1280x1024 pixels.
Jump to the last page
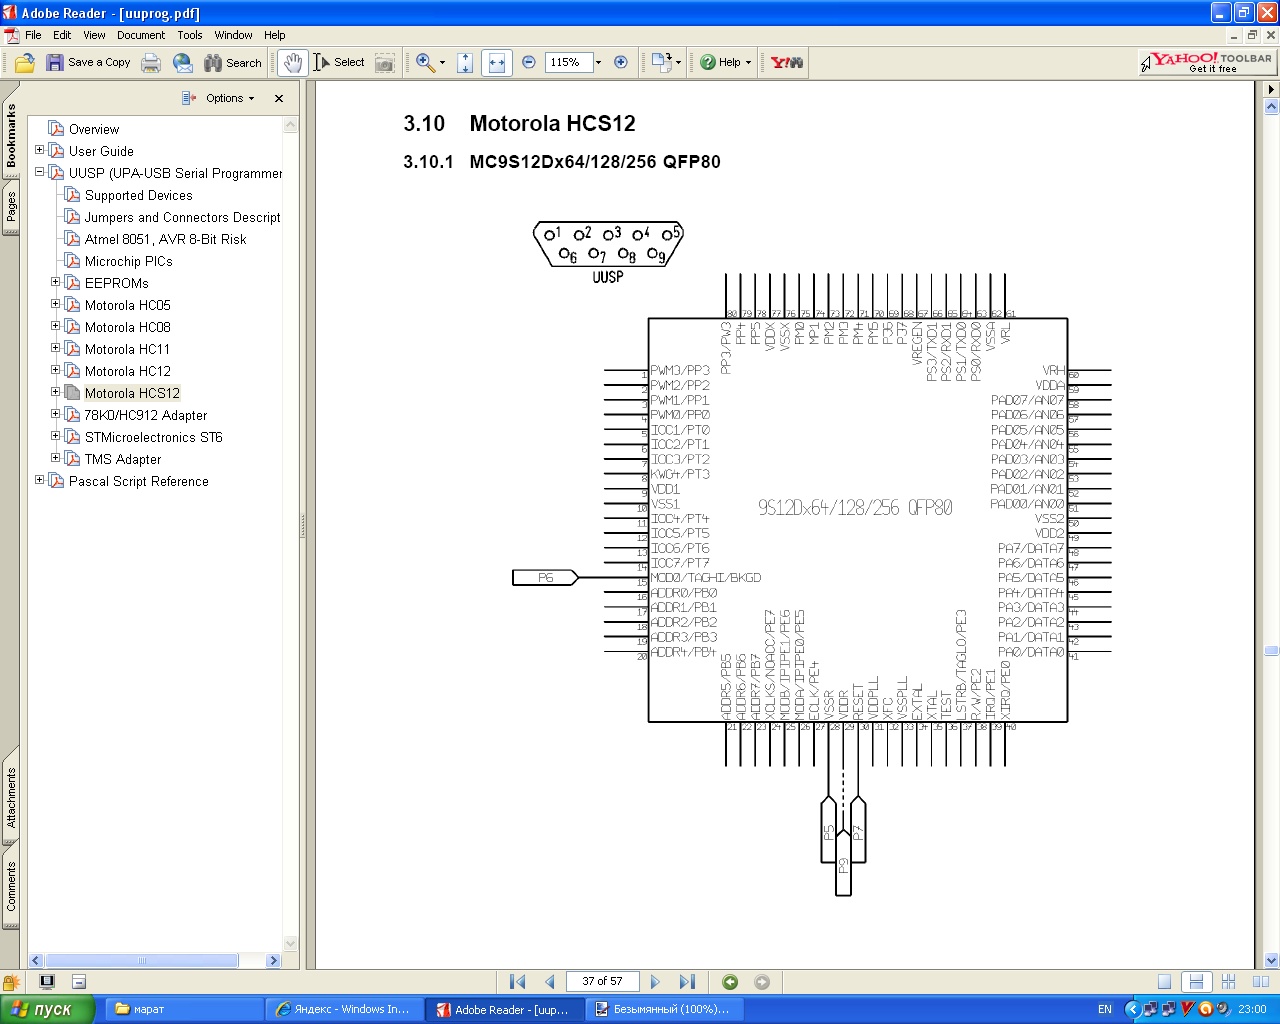(x=687, y=982)
